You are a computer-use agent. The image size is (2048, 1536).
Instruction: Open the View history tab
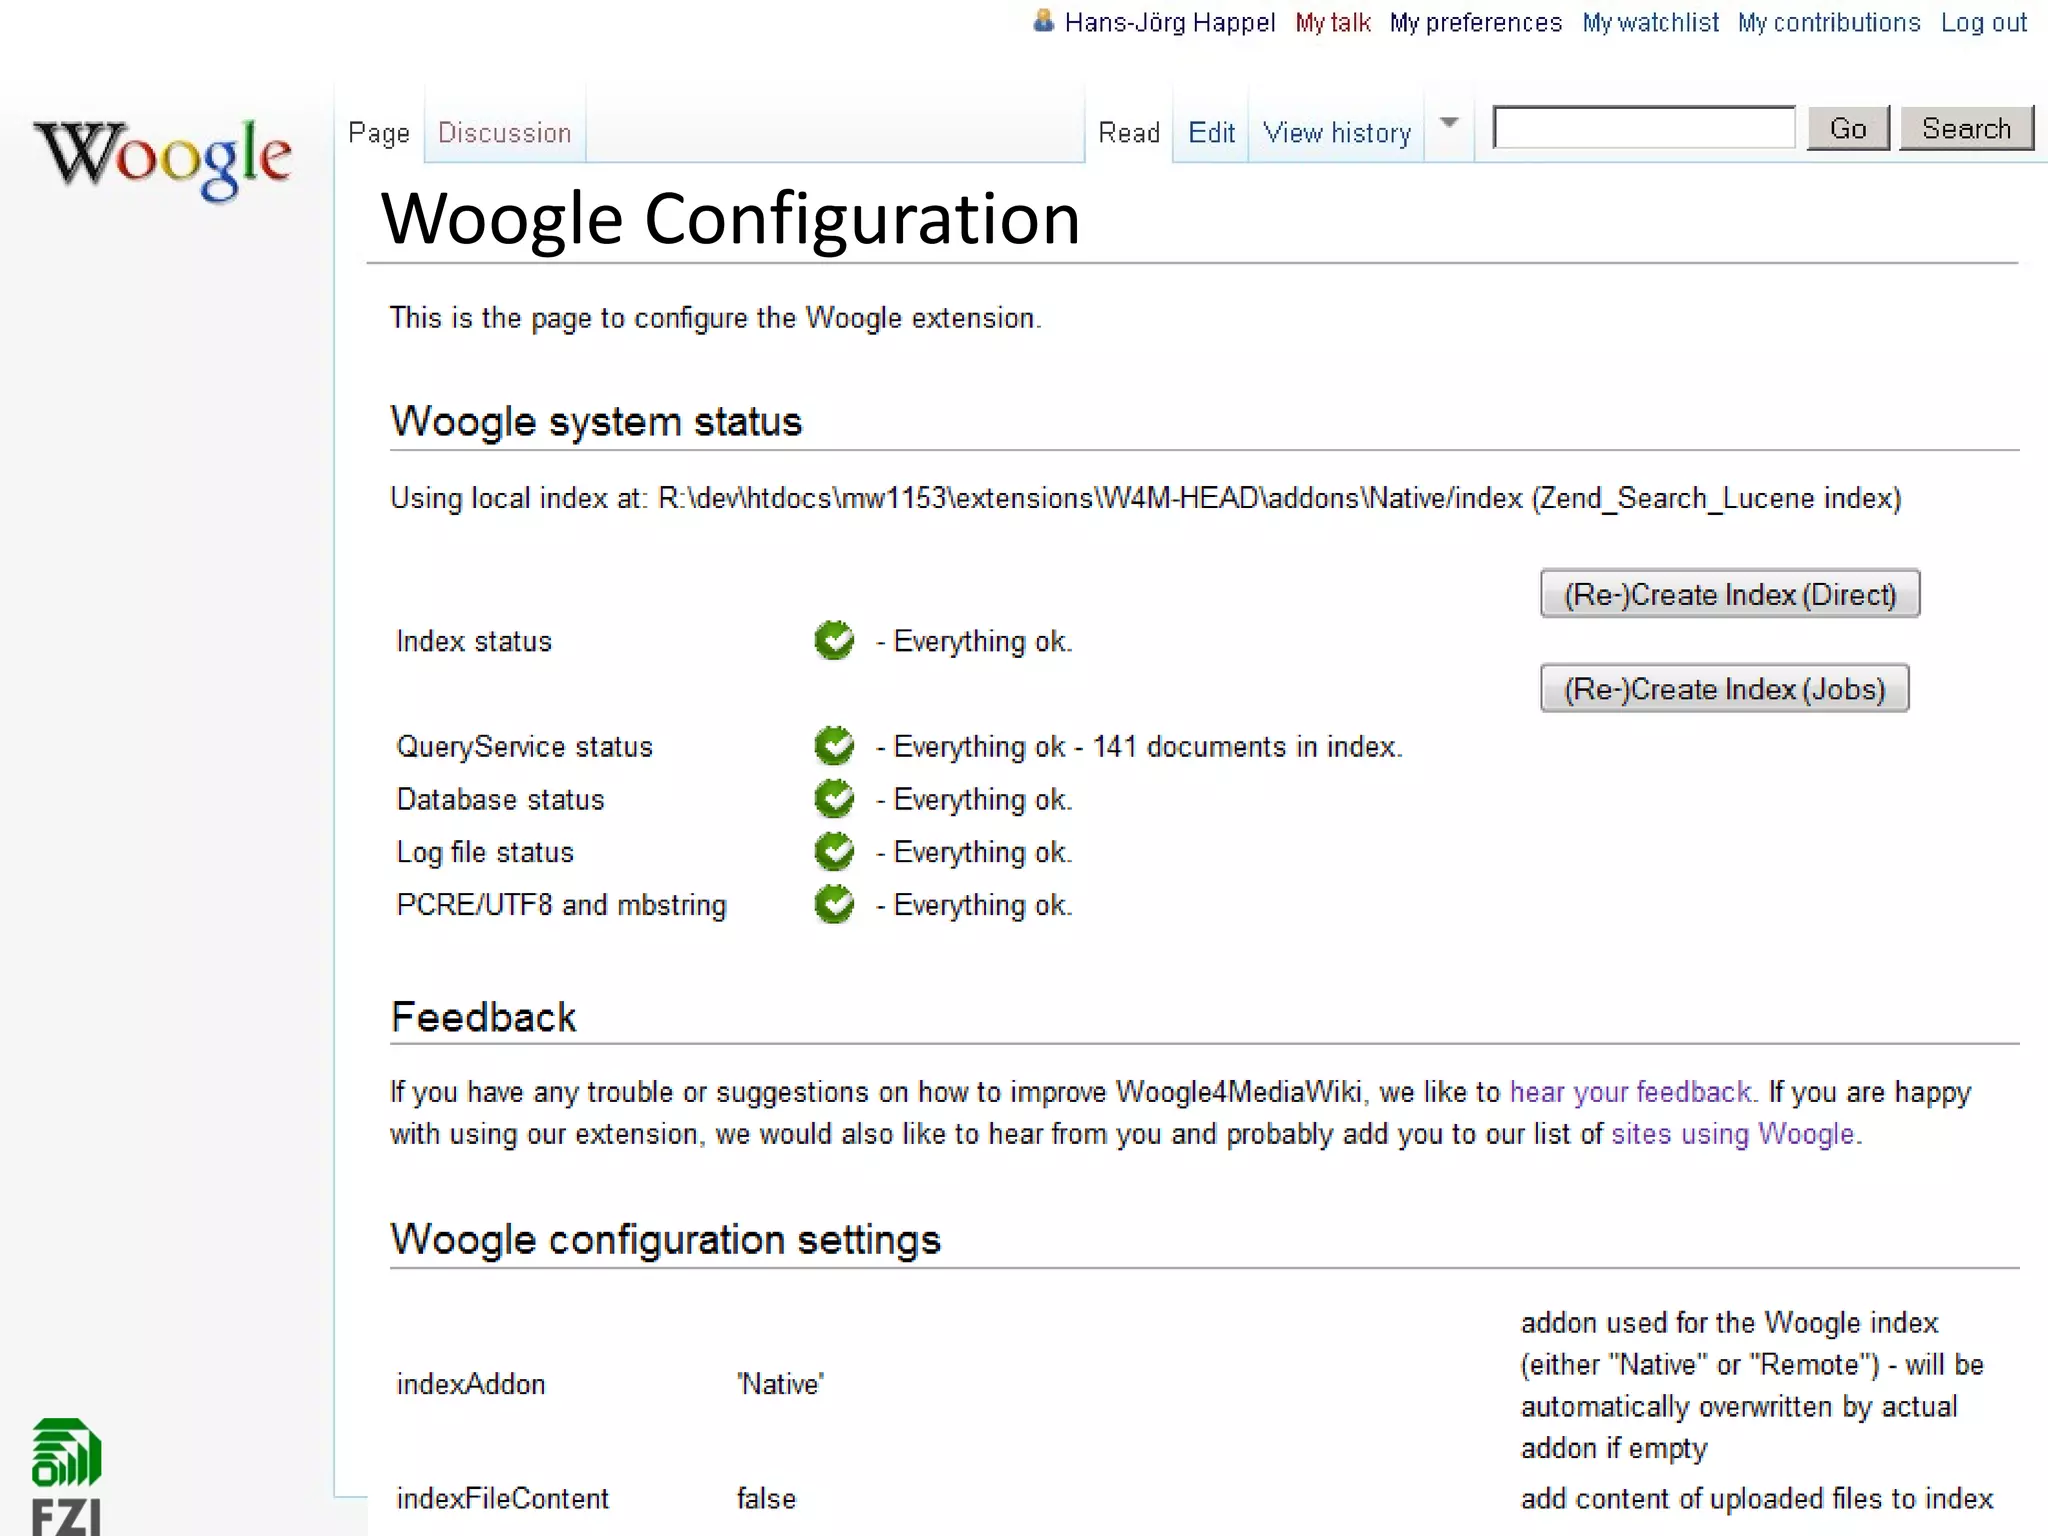(x=1337, y=133)
